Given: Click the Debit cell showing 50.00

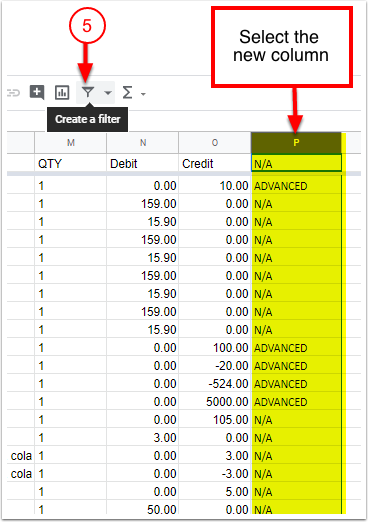Looking at the screenshot, I should click(143, 509).
